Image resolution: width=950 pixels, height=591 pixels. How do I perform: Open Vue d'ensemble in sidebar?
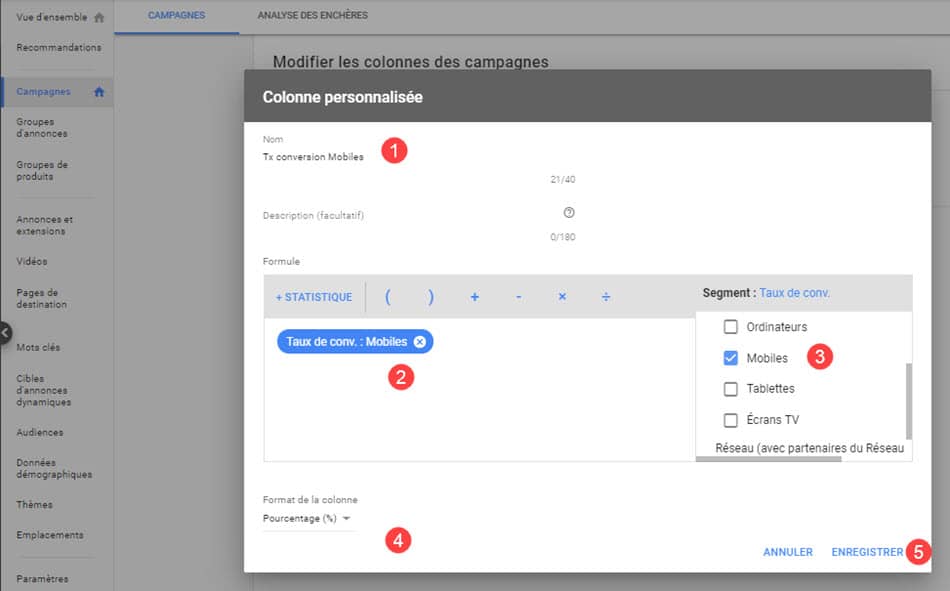pyautogui.click(x=51, y=18)
